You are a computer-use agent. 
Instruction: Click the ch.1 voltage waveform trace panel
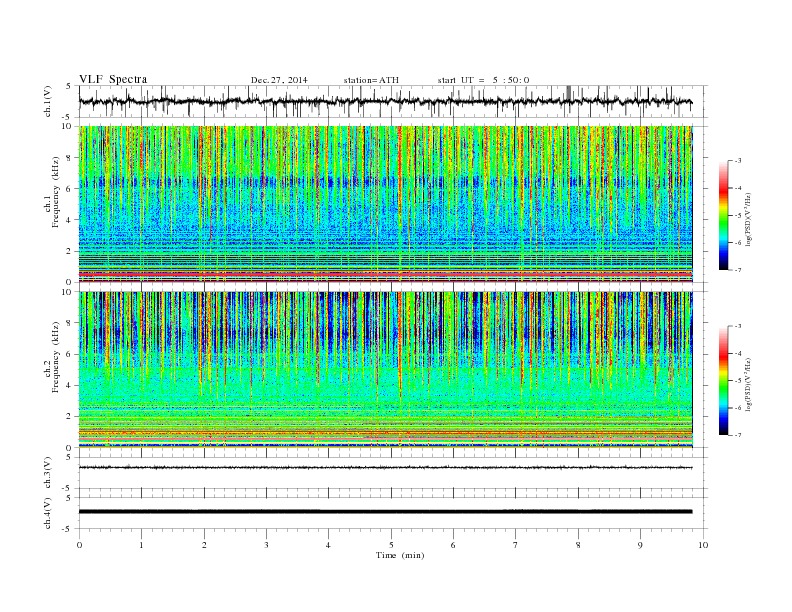[393, 101]
